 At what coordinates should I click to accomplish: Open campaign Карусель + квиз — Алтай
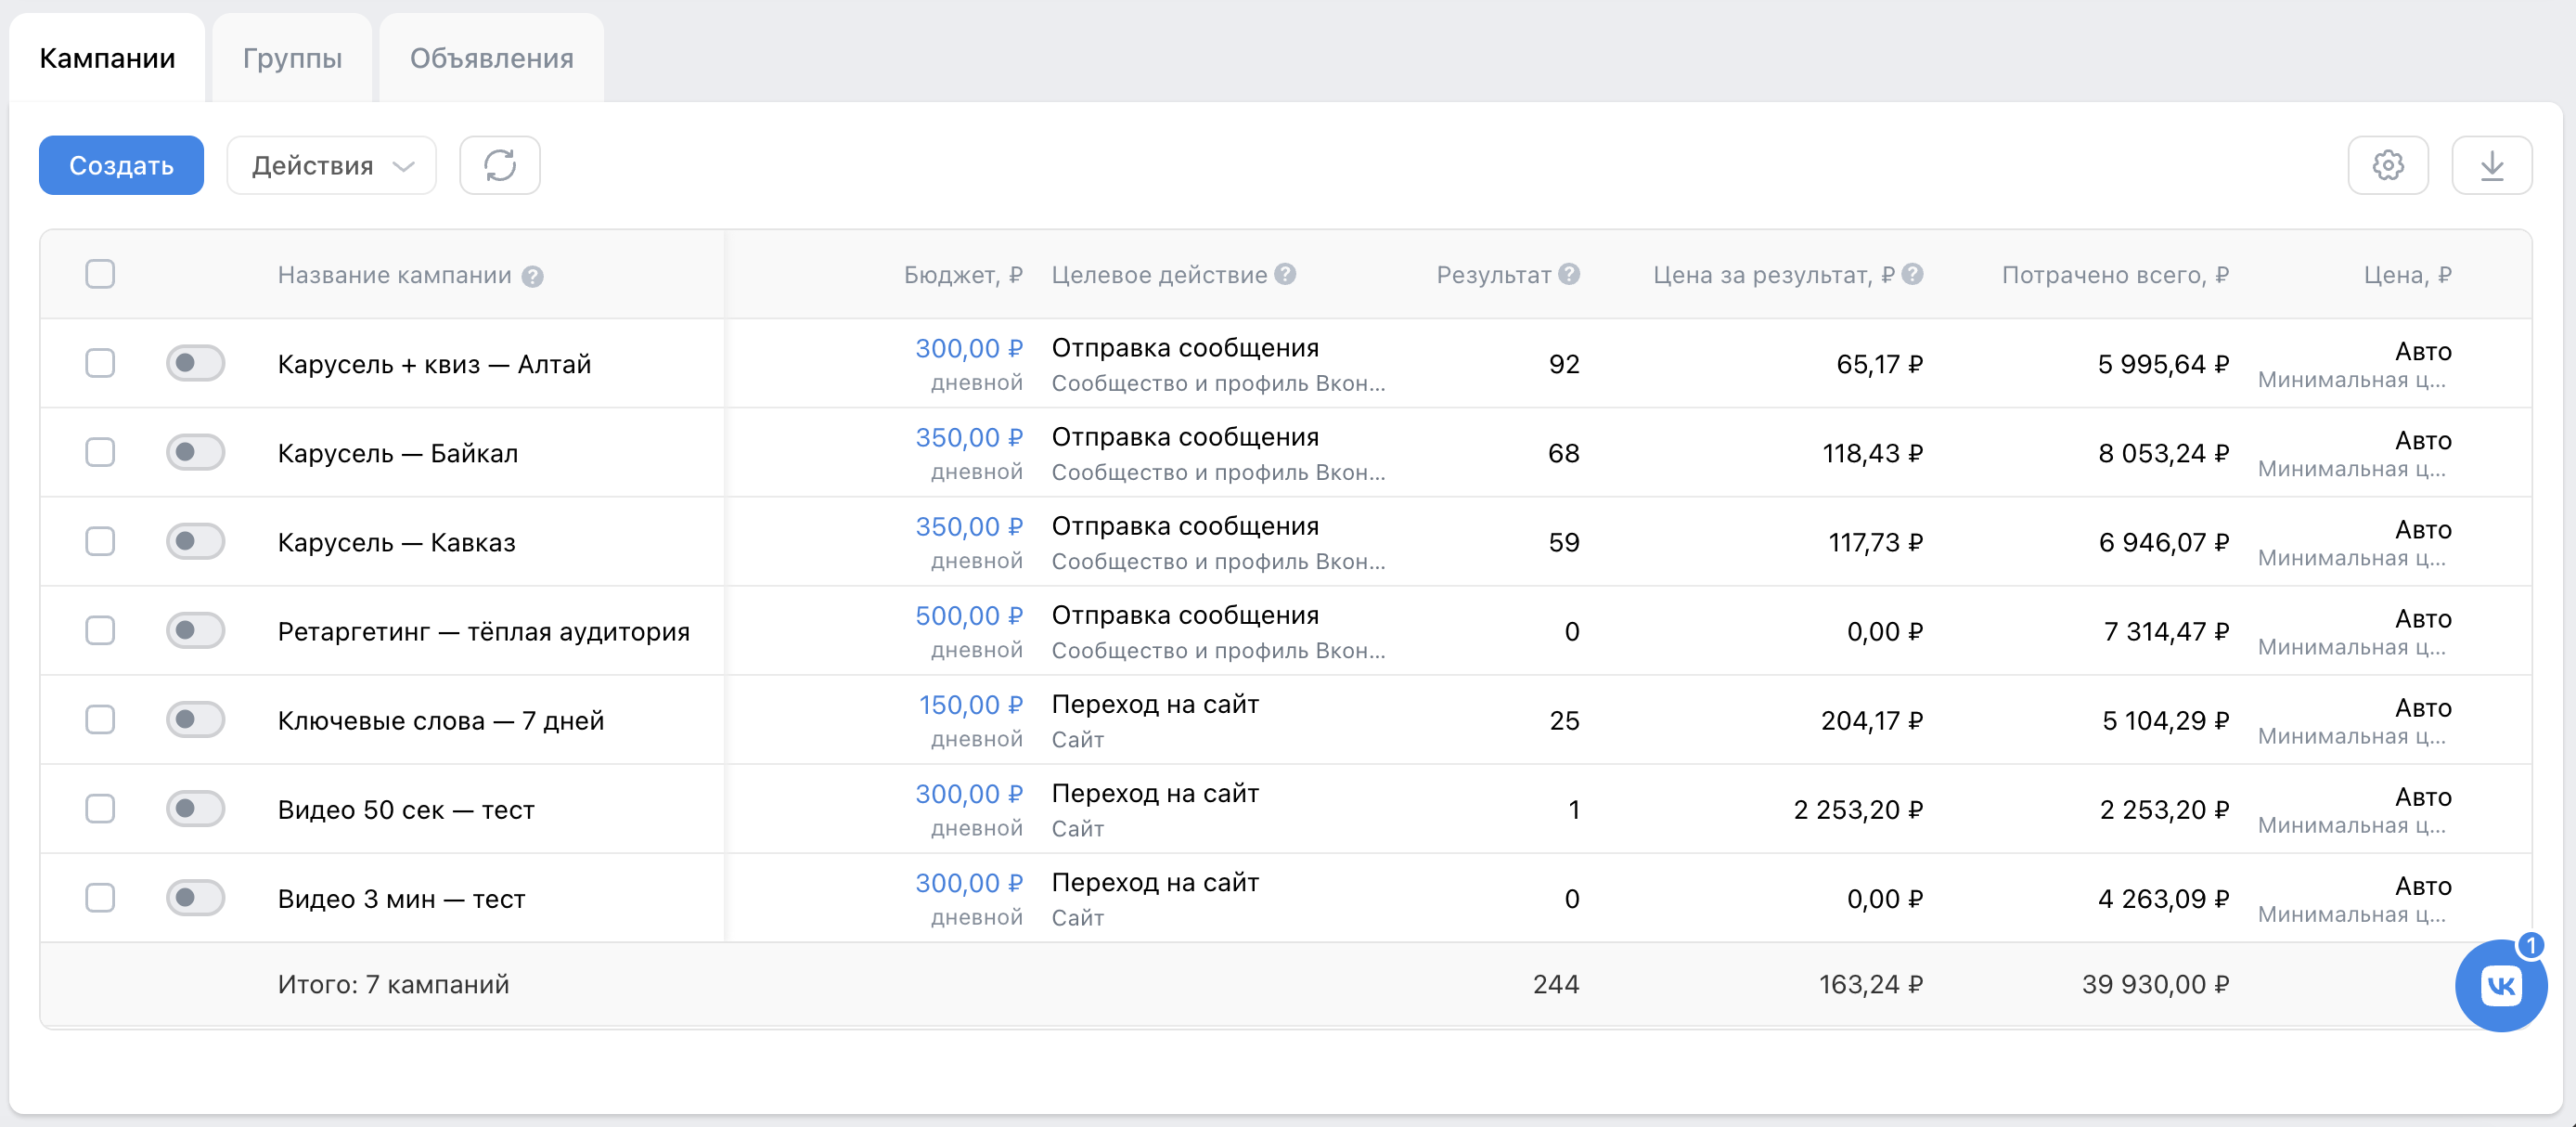point(434,364)
